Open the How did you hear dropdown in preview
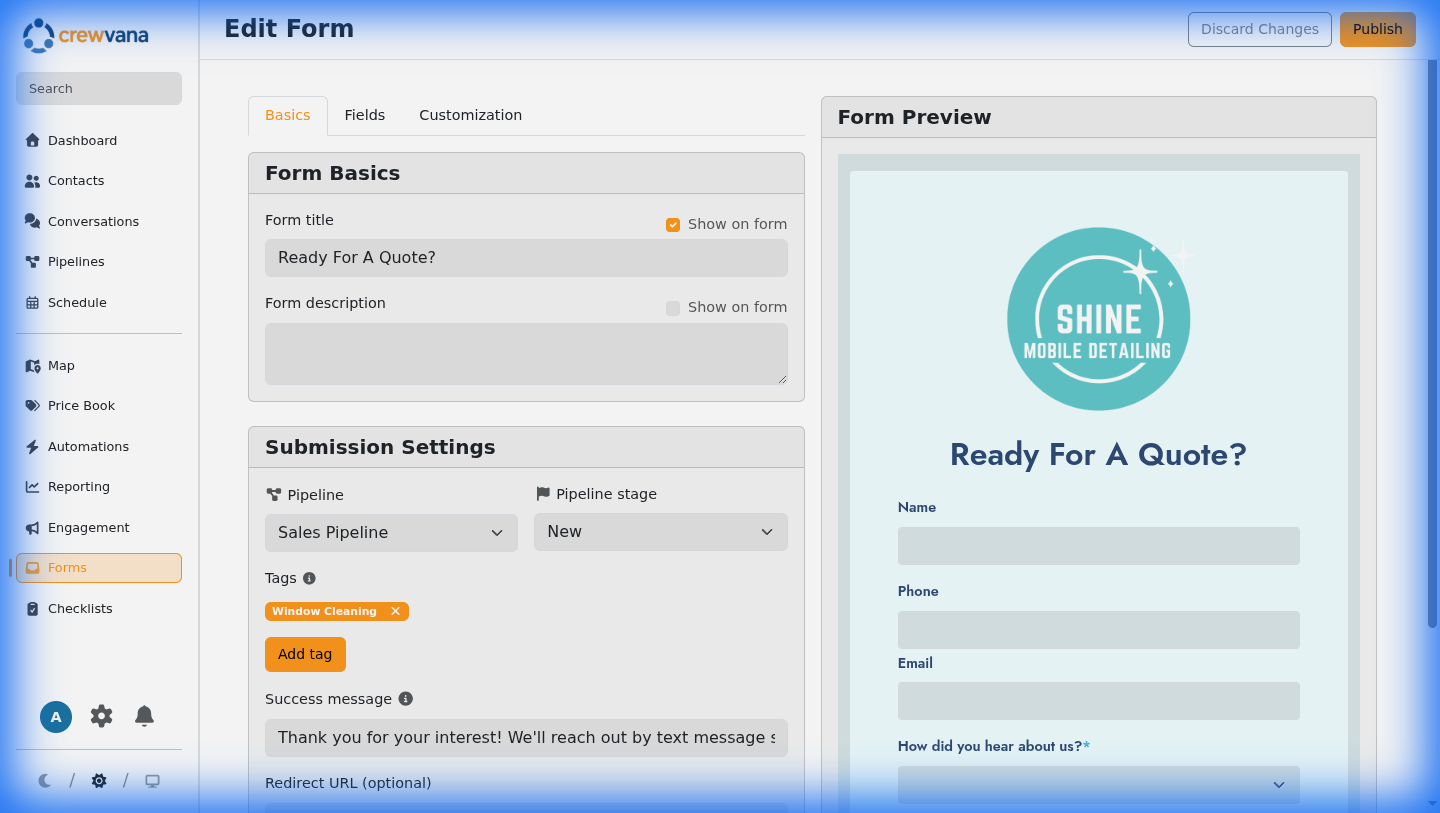Screen dimensions: 1440x813 click(1098, 785)
